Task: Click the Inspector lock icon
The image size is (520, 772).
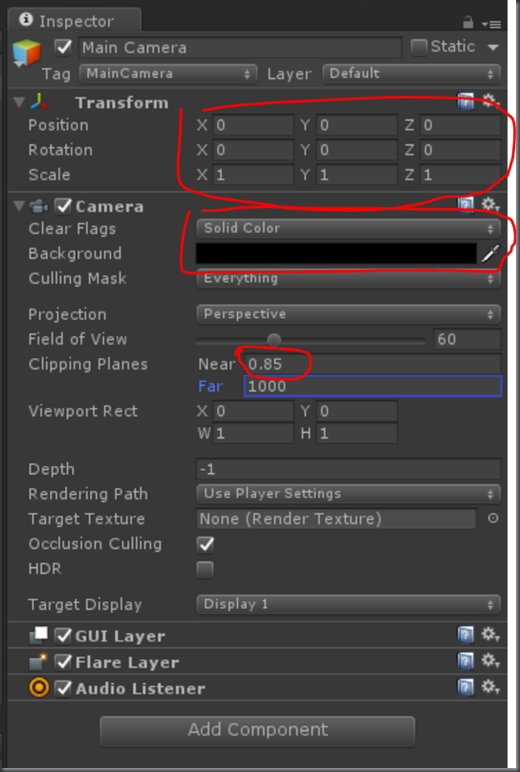Action: click(468, 22)
